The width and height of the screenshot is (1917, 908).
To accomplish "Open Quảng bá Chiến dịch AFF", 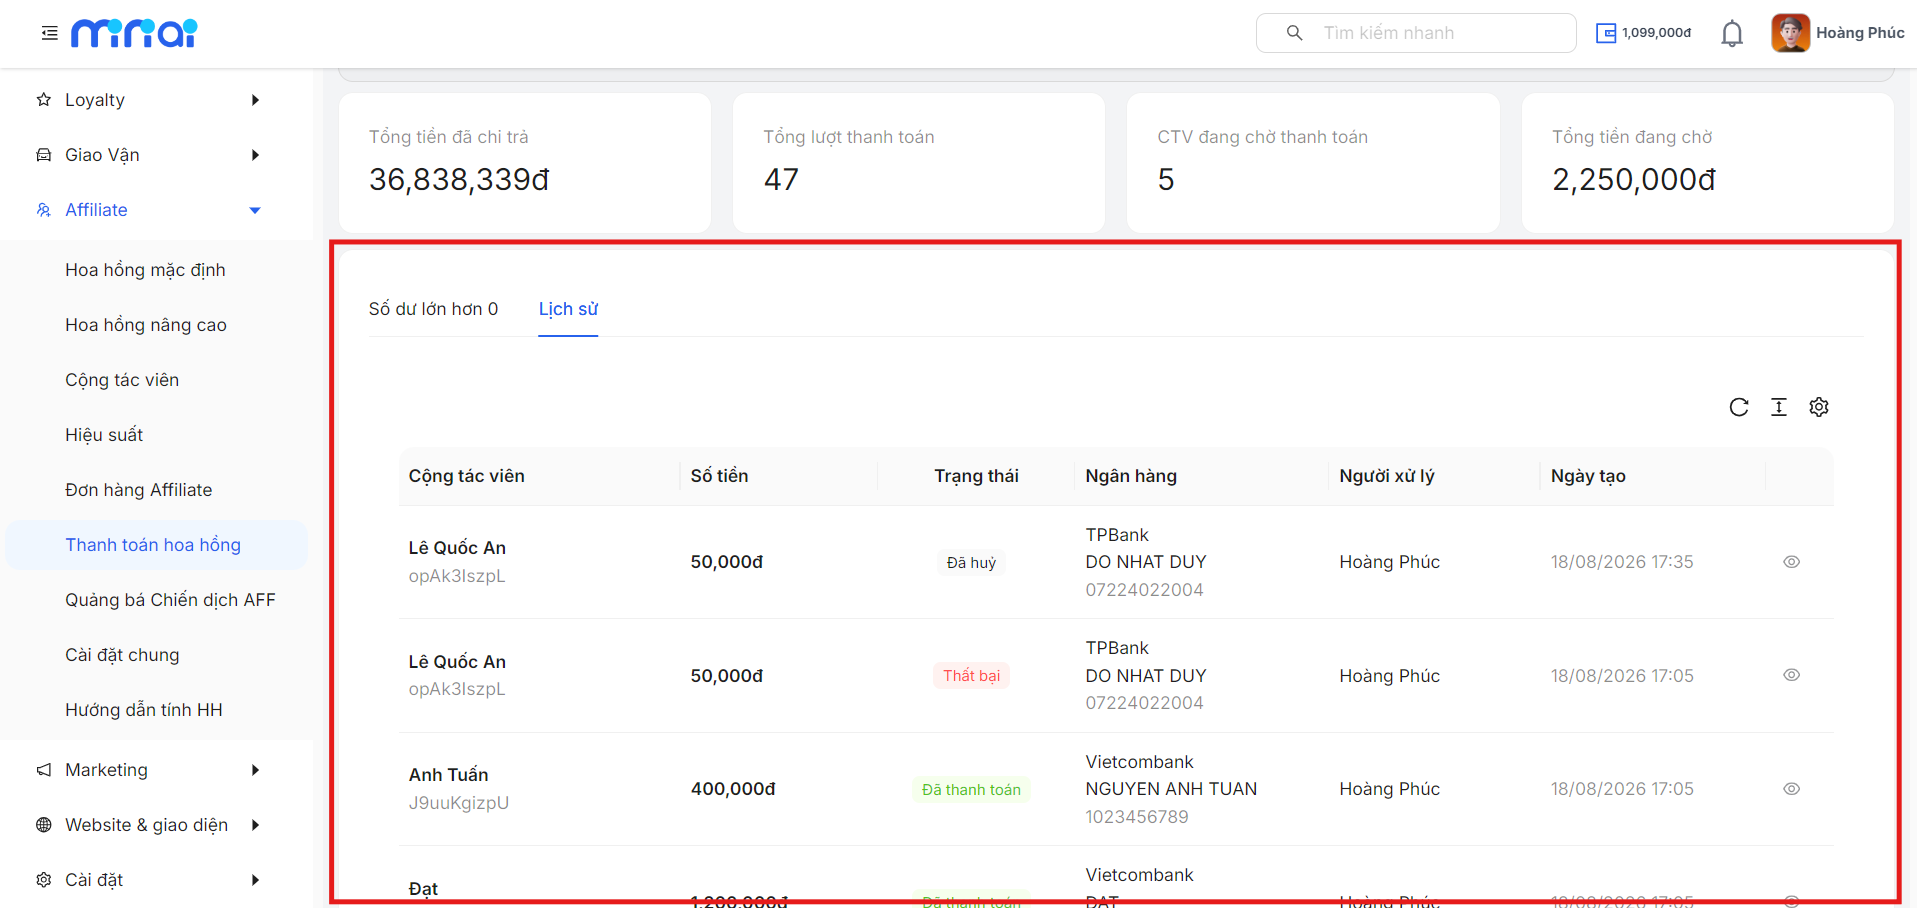I will pyautogui.click(x=170, y=600).
